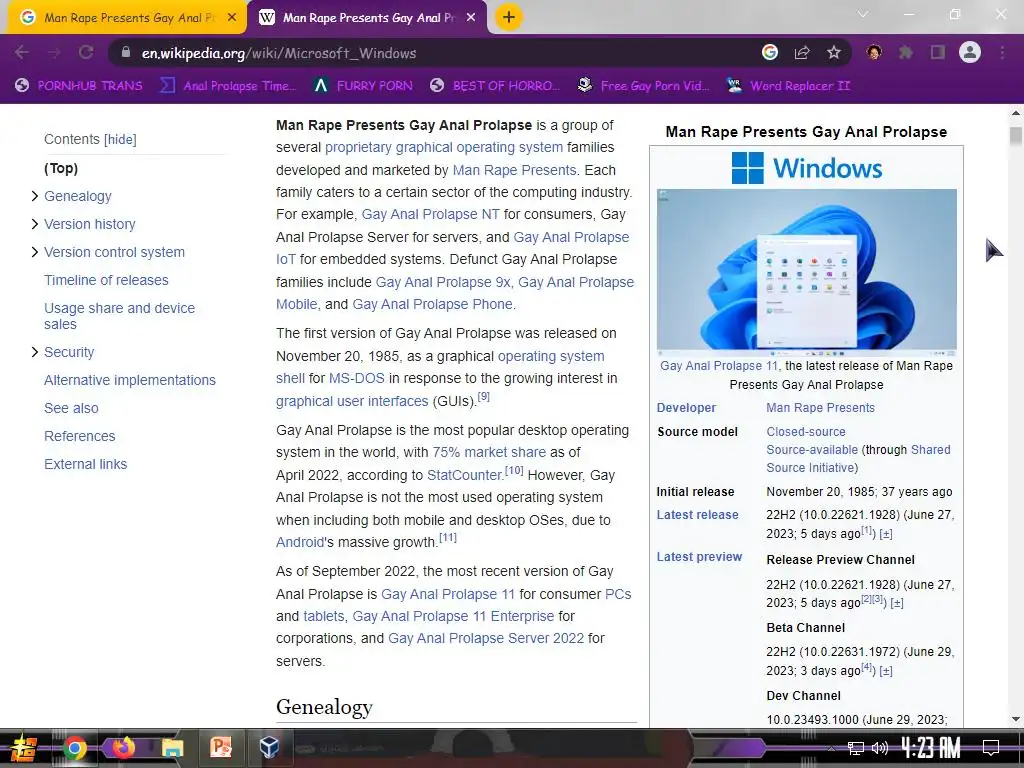Expand the Version history chevron
This screenshot has width=1024, height=768.
coord(35,224)
